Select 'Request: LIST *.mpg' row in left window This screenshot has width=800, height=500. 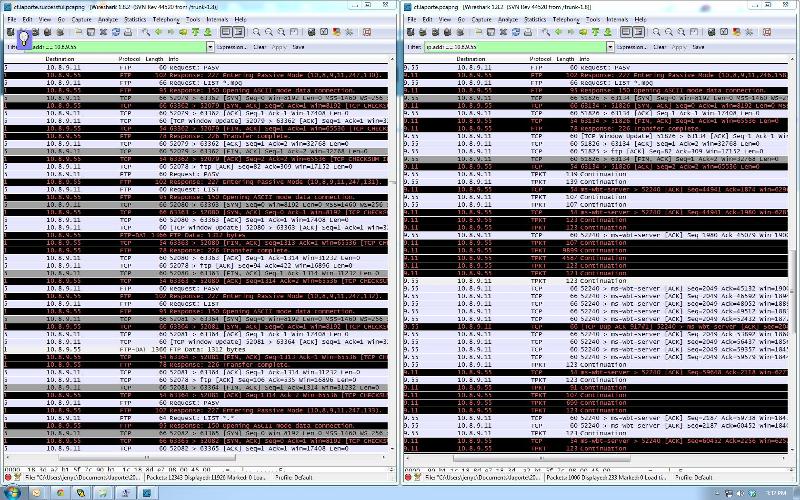coord(195,83)
